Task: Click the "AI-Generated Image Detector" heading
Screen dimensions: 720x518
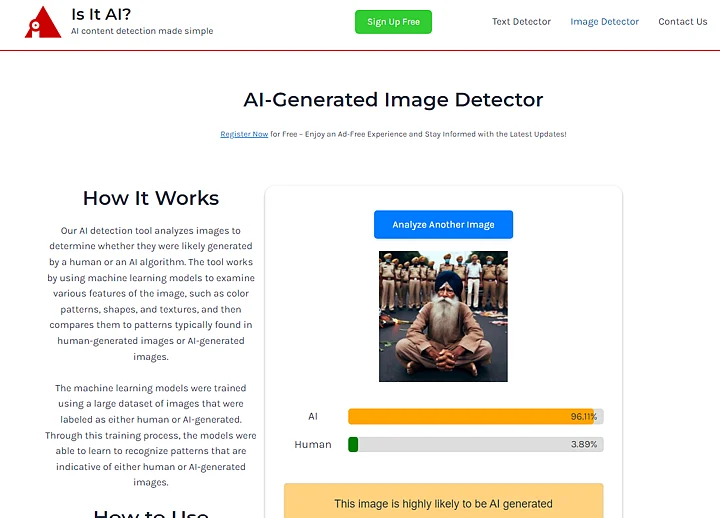Action: point(393,100)
